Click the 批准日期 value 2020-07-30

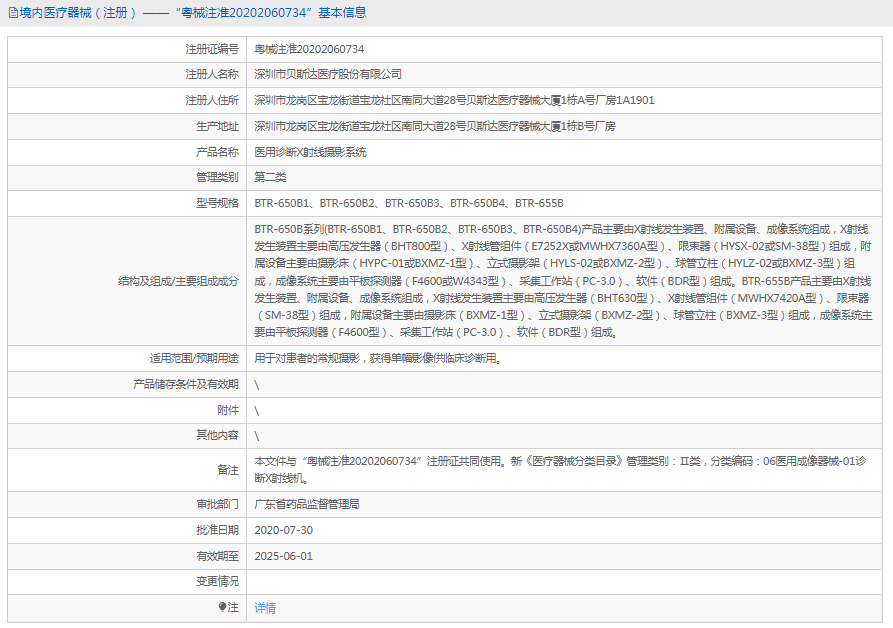tap(287, 530)
